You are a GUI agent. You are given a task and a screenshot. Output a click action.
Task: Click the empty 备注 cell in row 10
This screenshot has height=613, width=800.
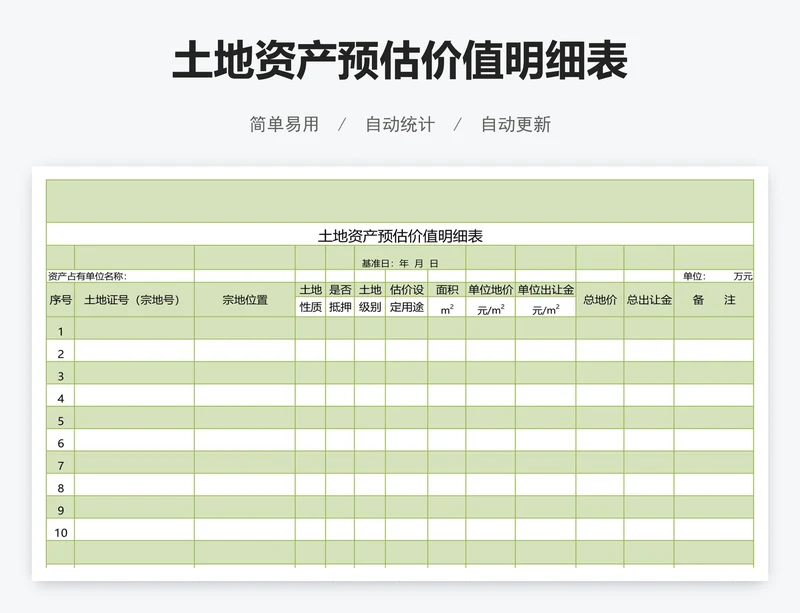pos(714,530)
